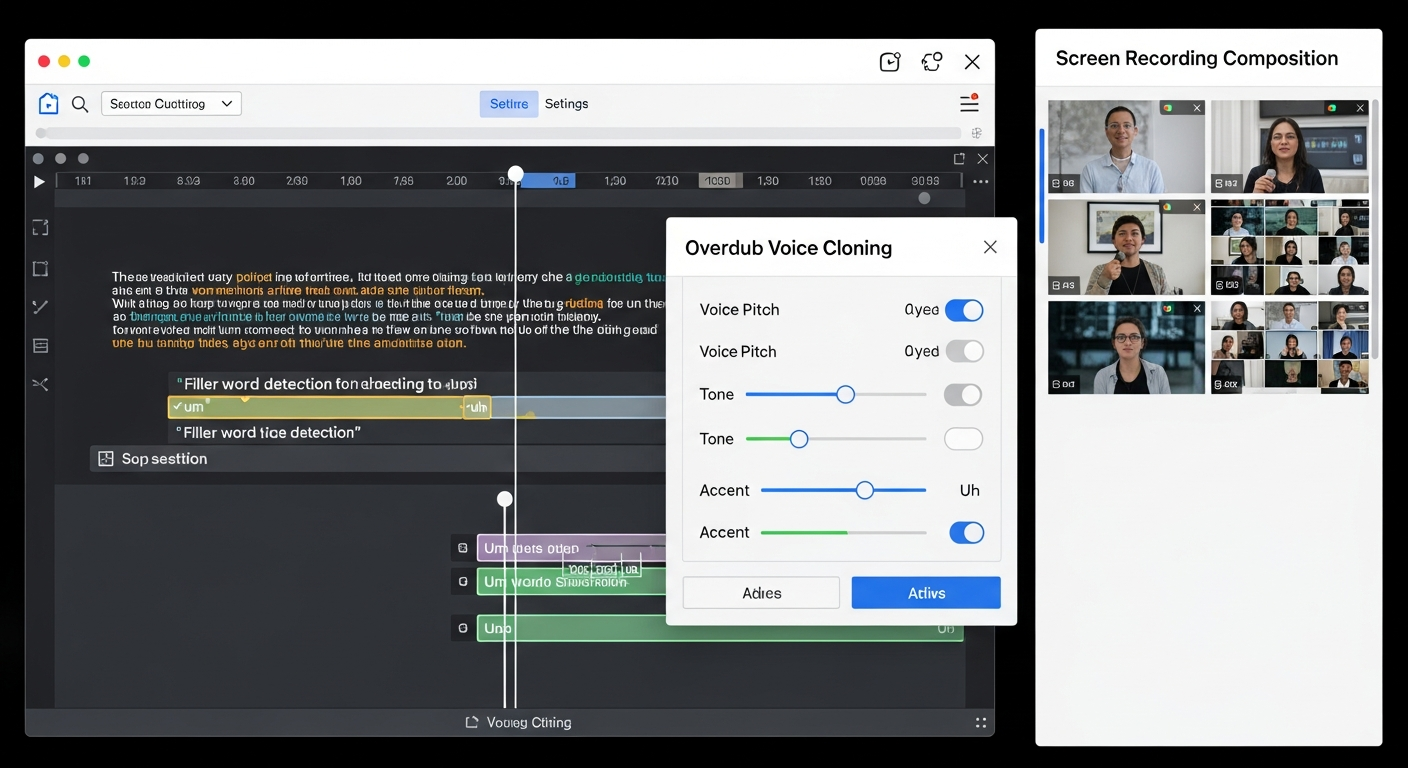Close the Overdub Voice Cloning dialog

click(990, 247)
